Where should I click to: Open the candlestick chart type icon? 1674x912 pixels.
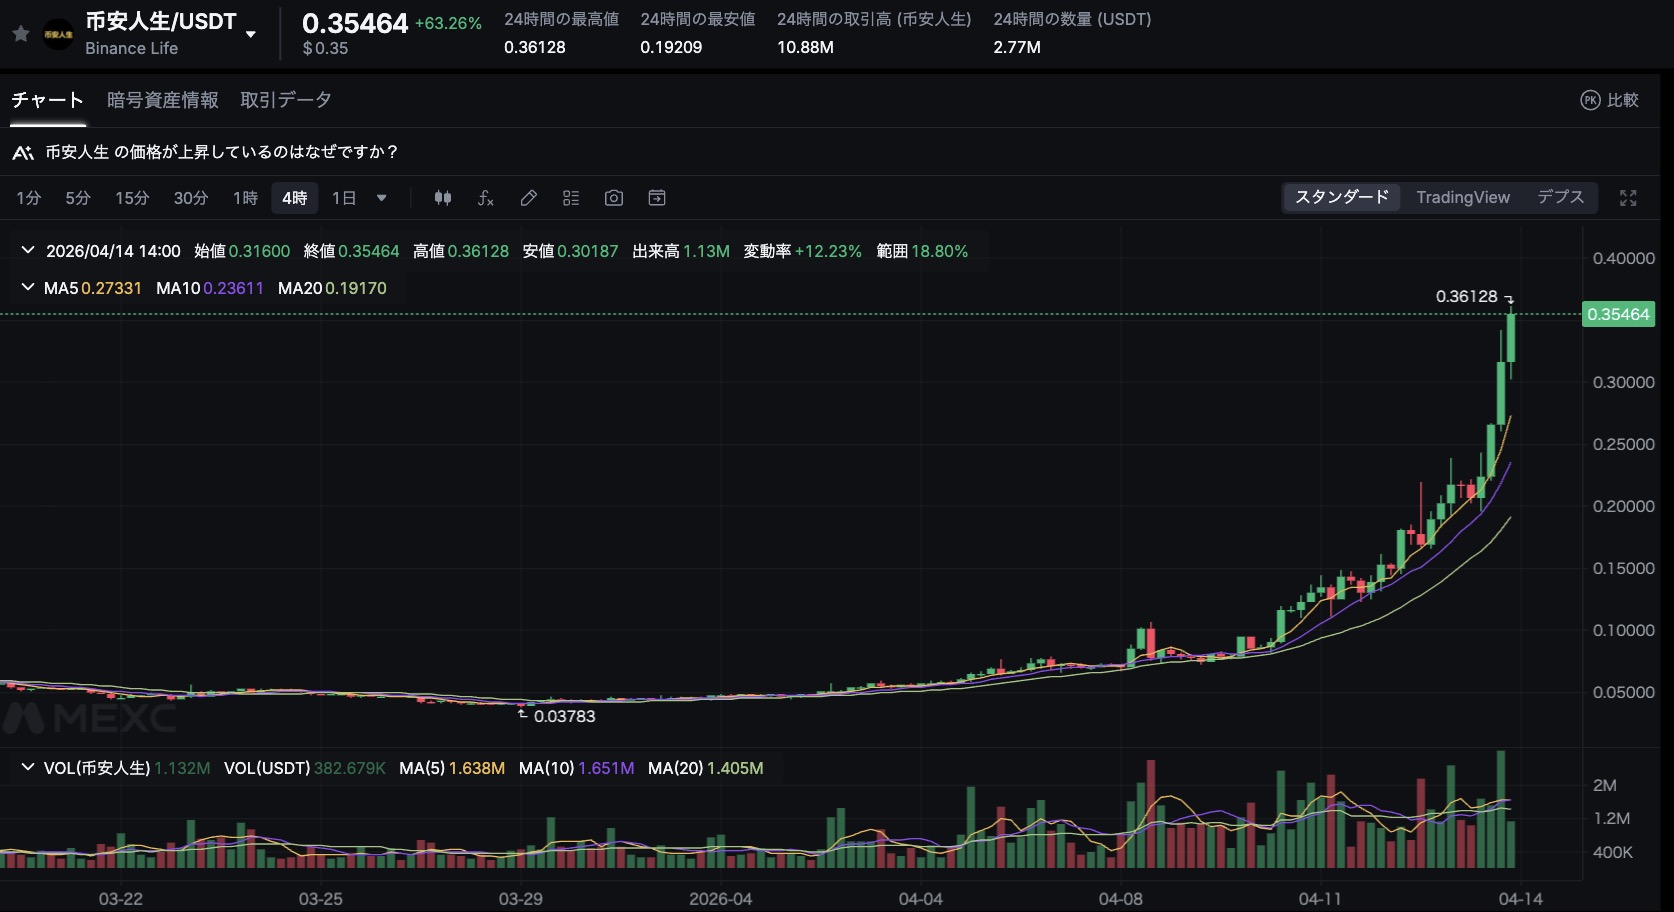(x=443, y=198)
